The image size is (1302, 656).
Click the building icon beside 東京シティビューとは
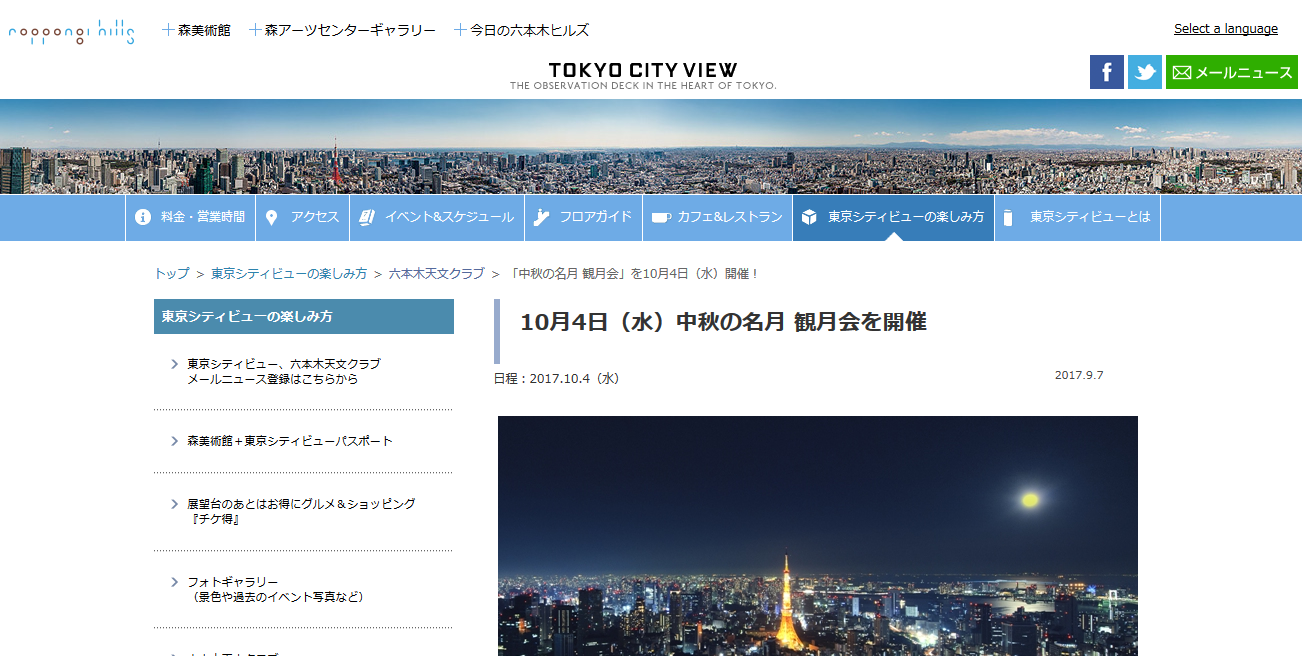tap(1008, 217)
